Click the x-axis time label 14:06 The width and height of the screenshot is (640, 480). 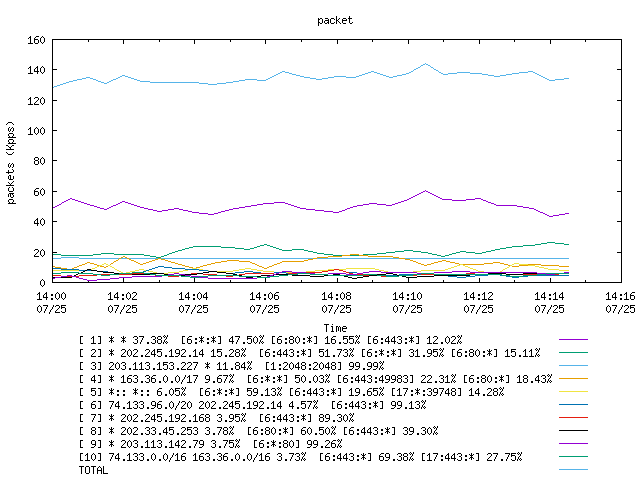click(264, 296)
